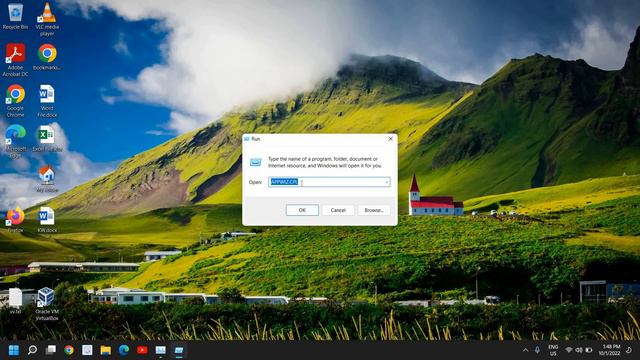This screenshot has width=640, height=360.
Task: Open Task View on the taskbar
Action: point(51,350)
